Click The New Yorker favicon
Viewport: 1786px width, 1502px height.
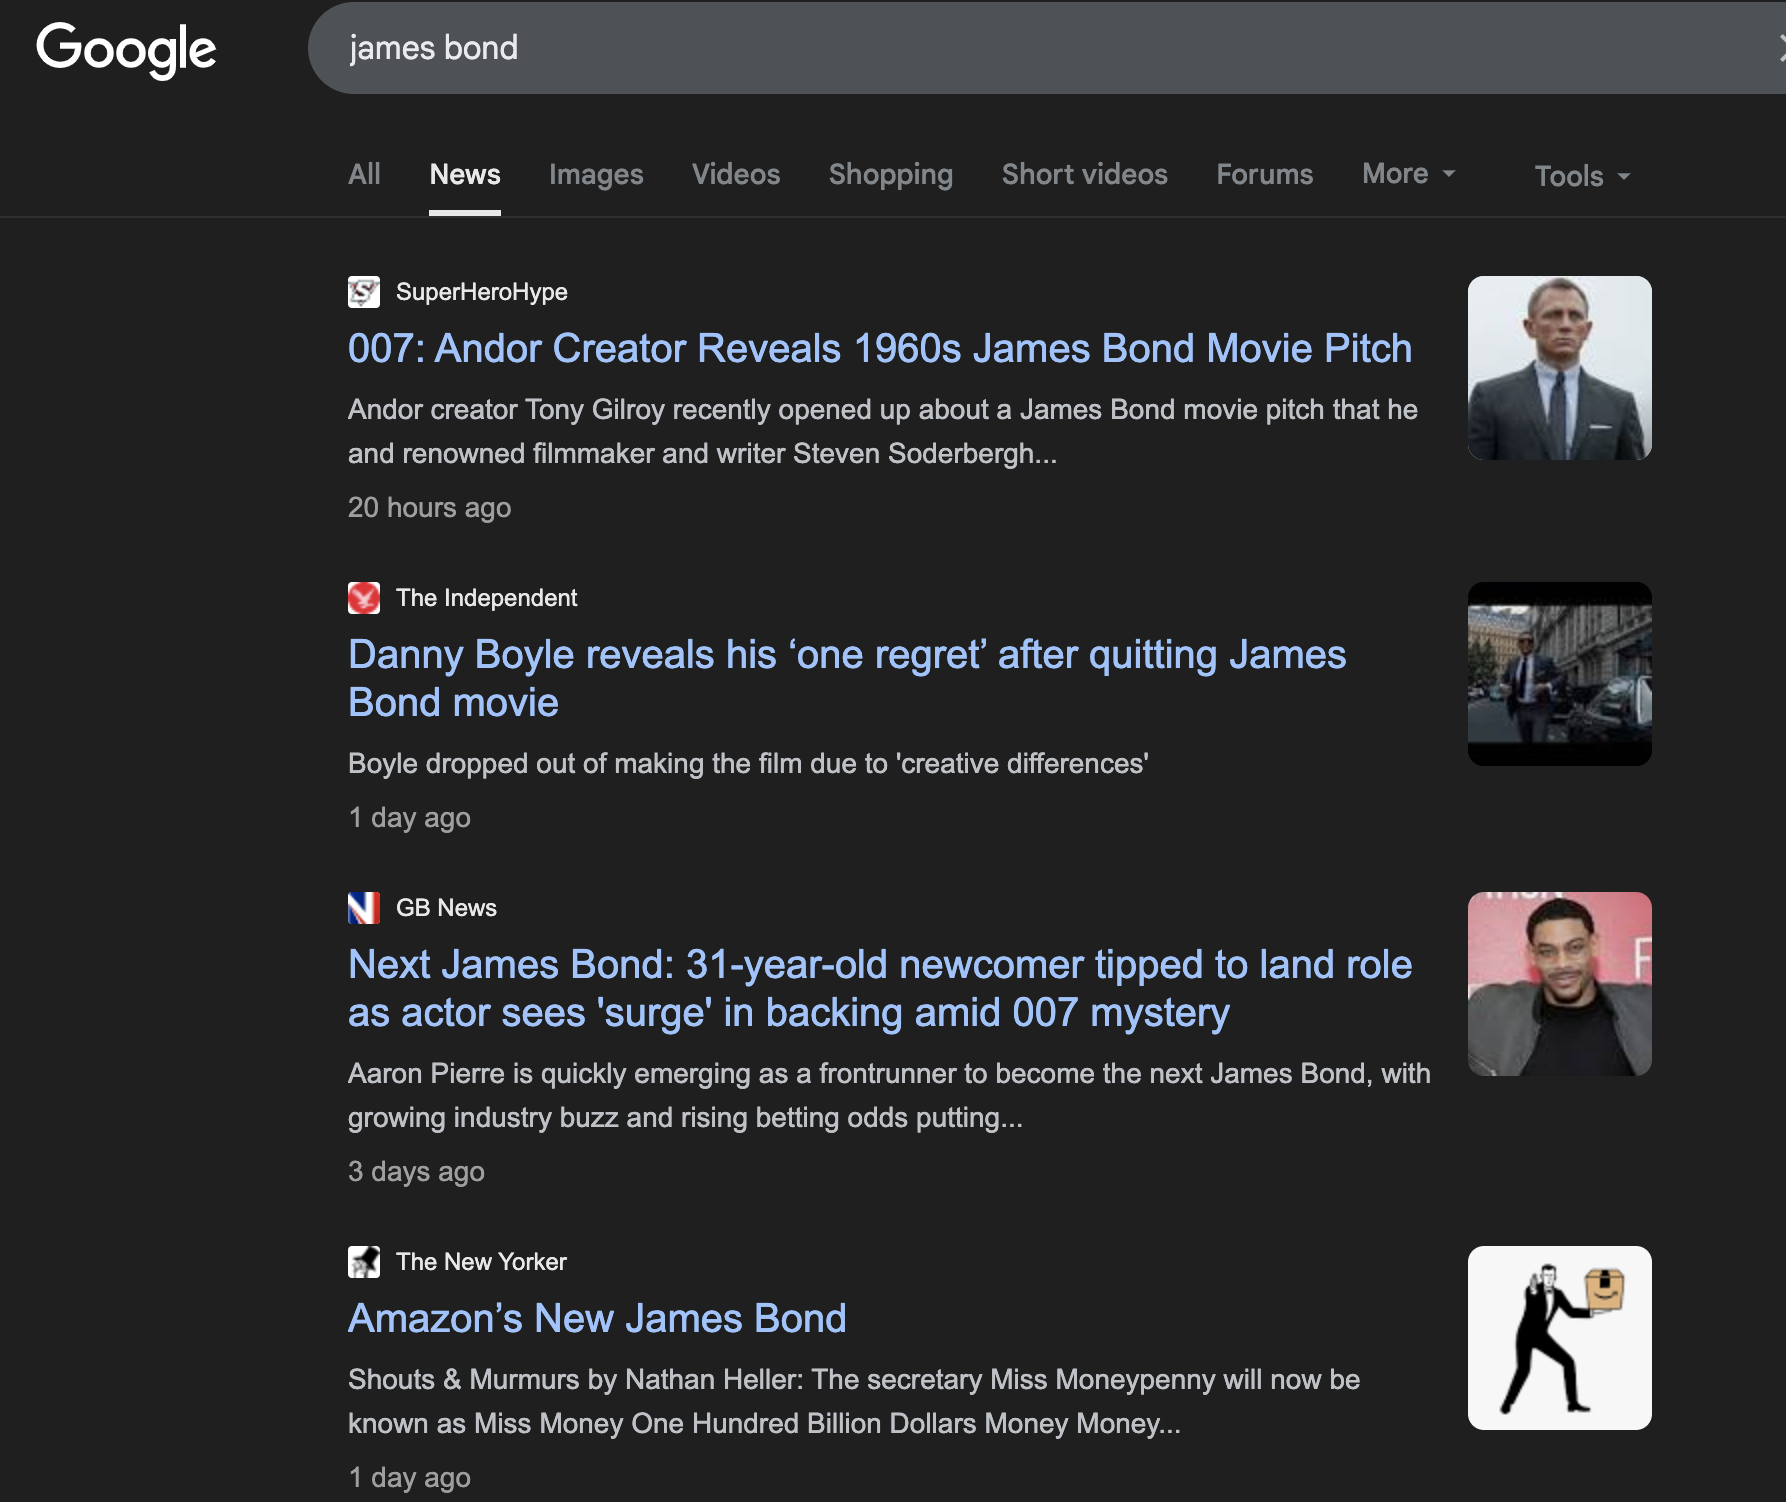(x=364, y=1262)
